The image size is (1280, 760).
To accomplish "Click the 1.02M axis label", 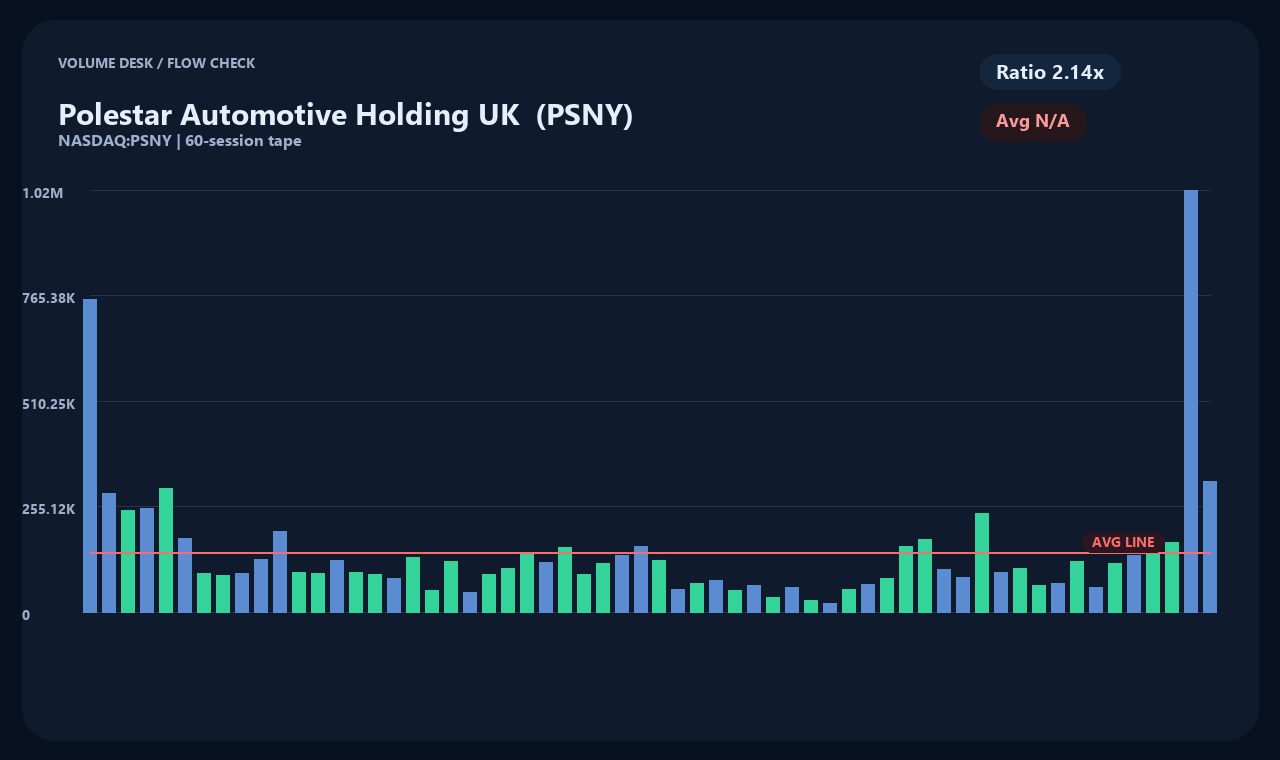I will click(43, 193).
